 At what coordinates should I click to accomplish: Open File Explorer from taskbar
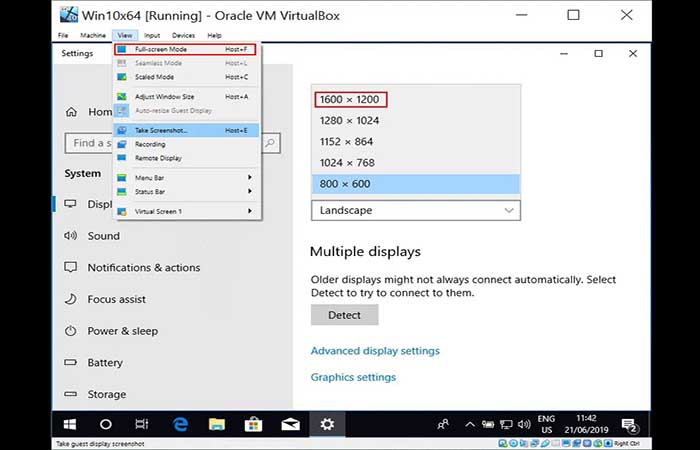(x=217, y=424)
